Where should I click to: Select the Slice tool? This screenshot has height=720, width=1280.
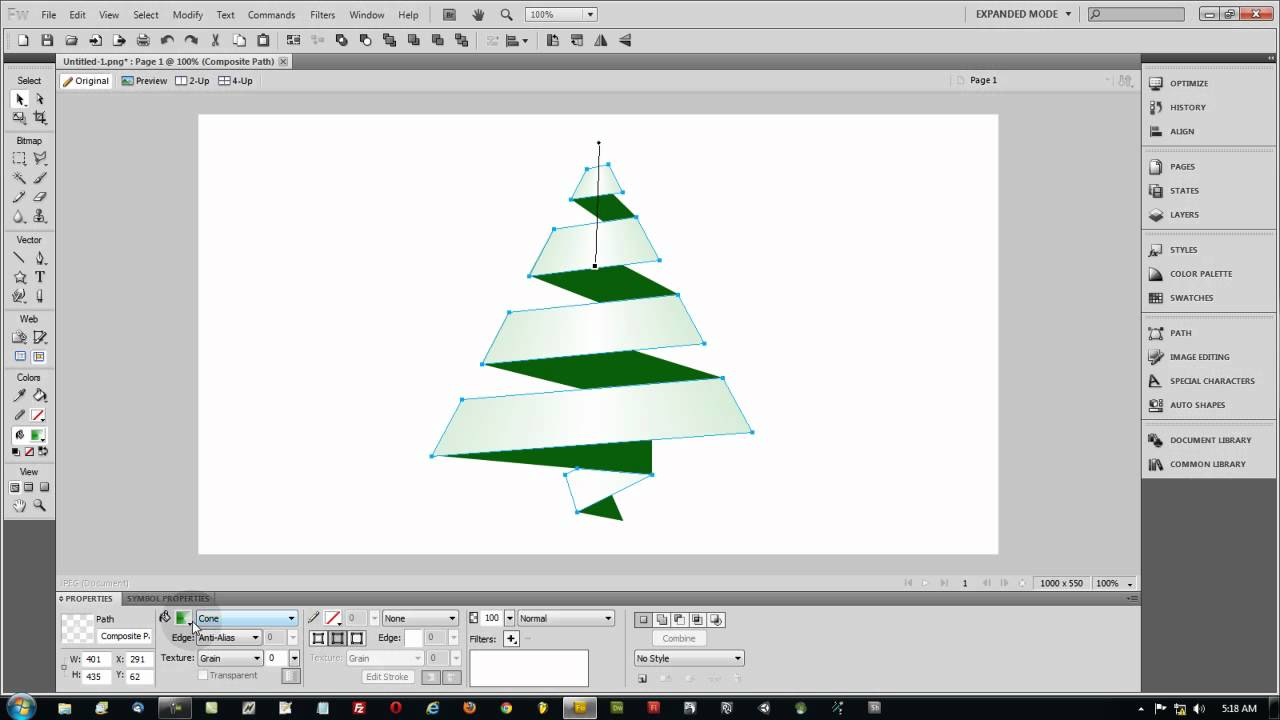tap(40, 337)
